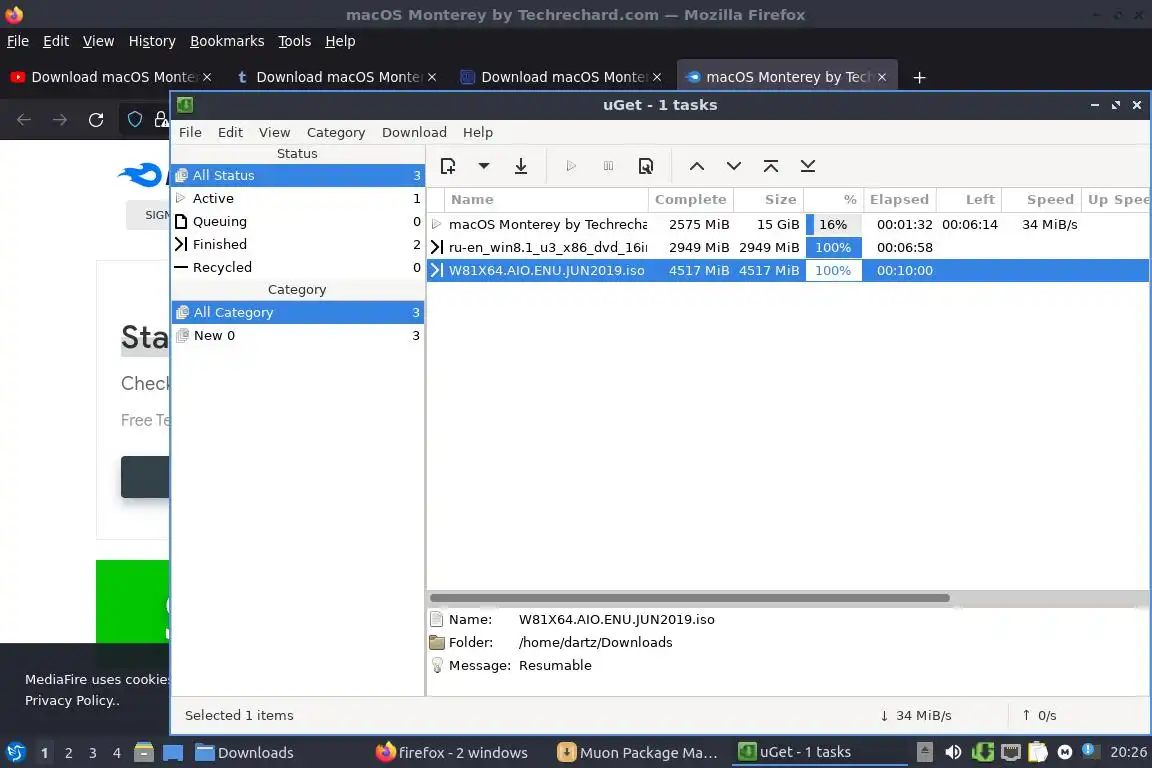Click the 100% progress bar of ru-en_win8.1
The height and width of the screenshot is (768, 1152).
834,247
